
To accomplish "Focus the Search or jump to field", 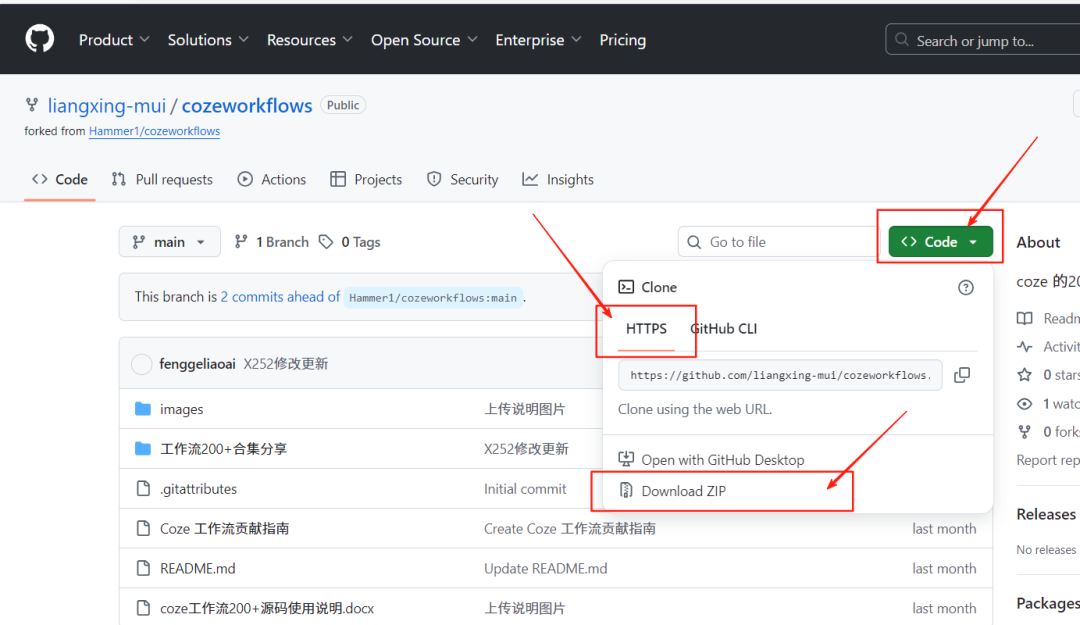I will [983, 40].
